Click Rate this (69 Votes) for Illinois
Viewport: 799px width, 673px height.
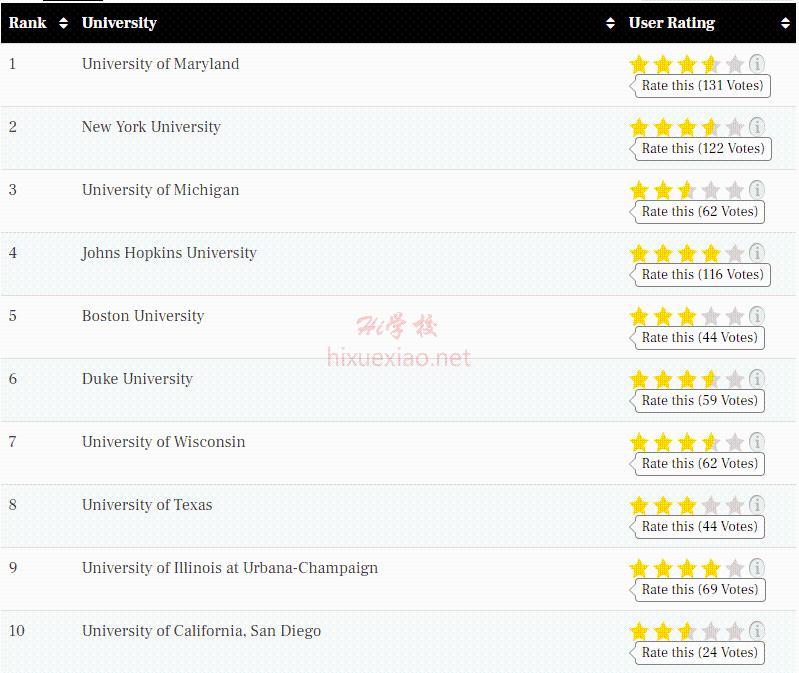[x=698, y=589]
